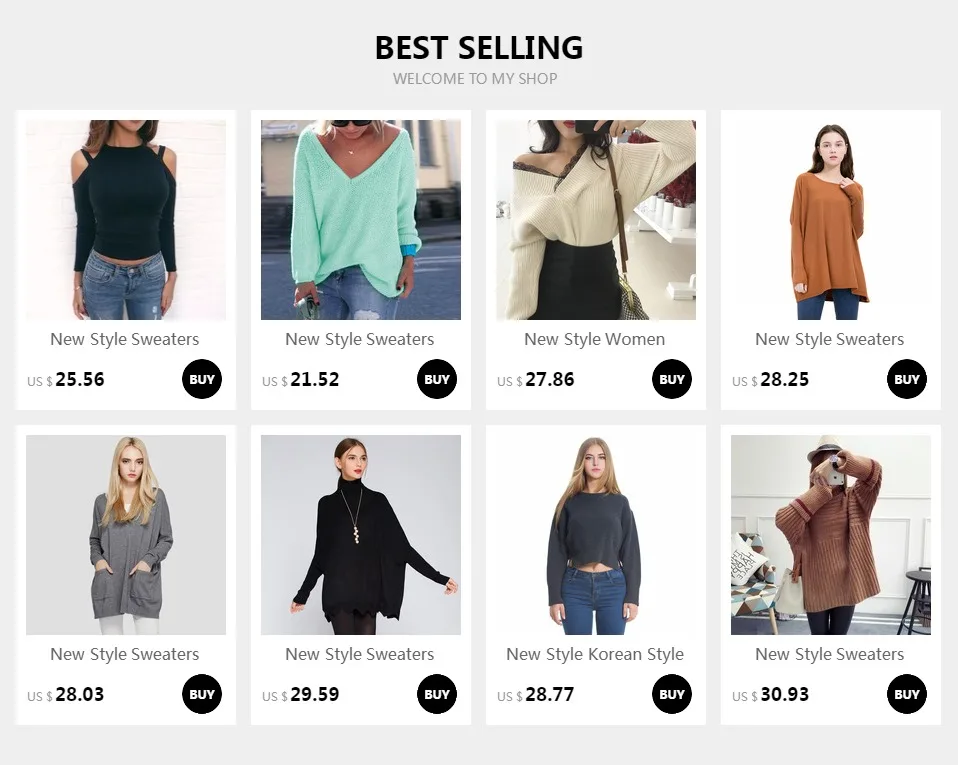Open the dark cropped sweater image

(596, 535)
